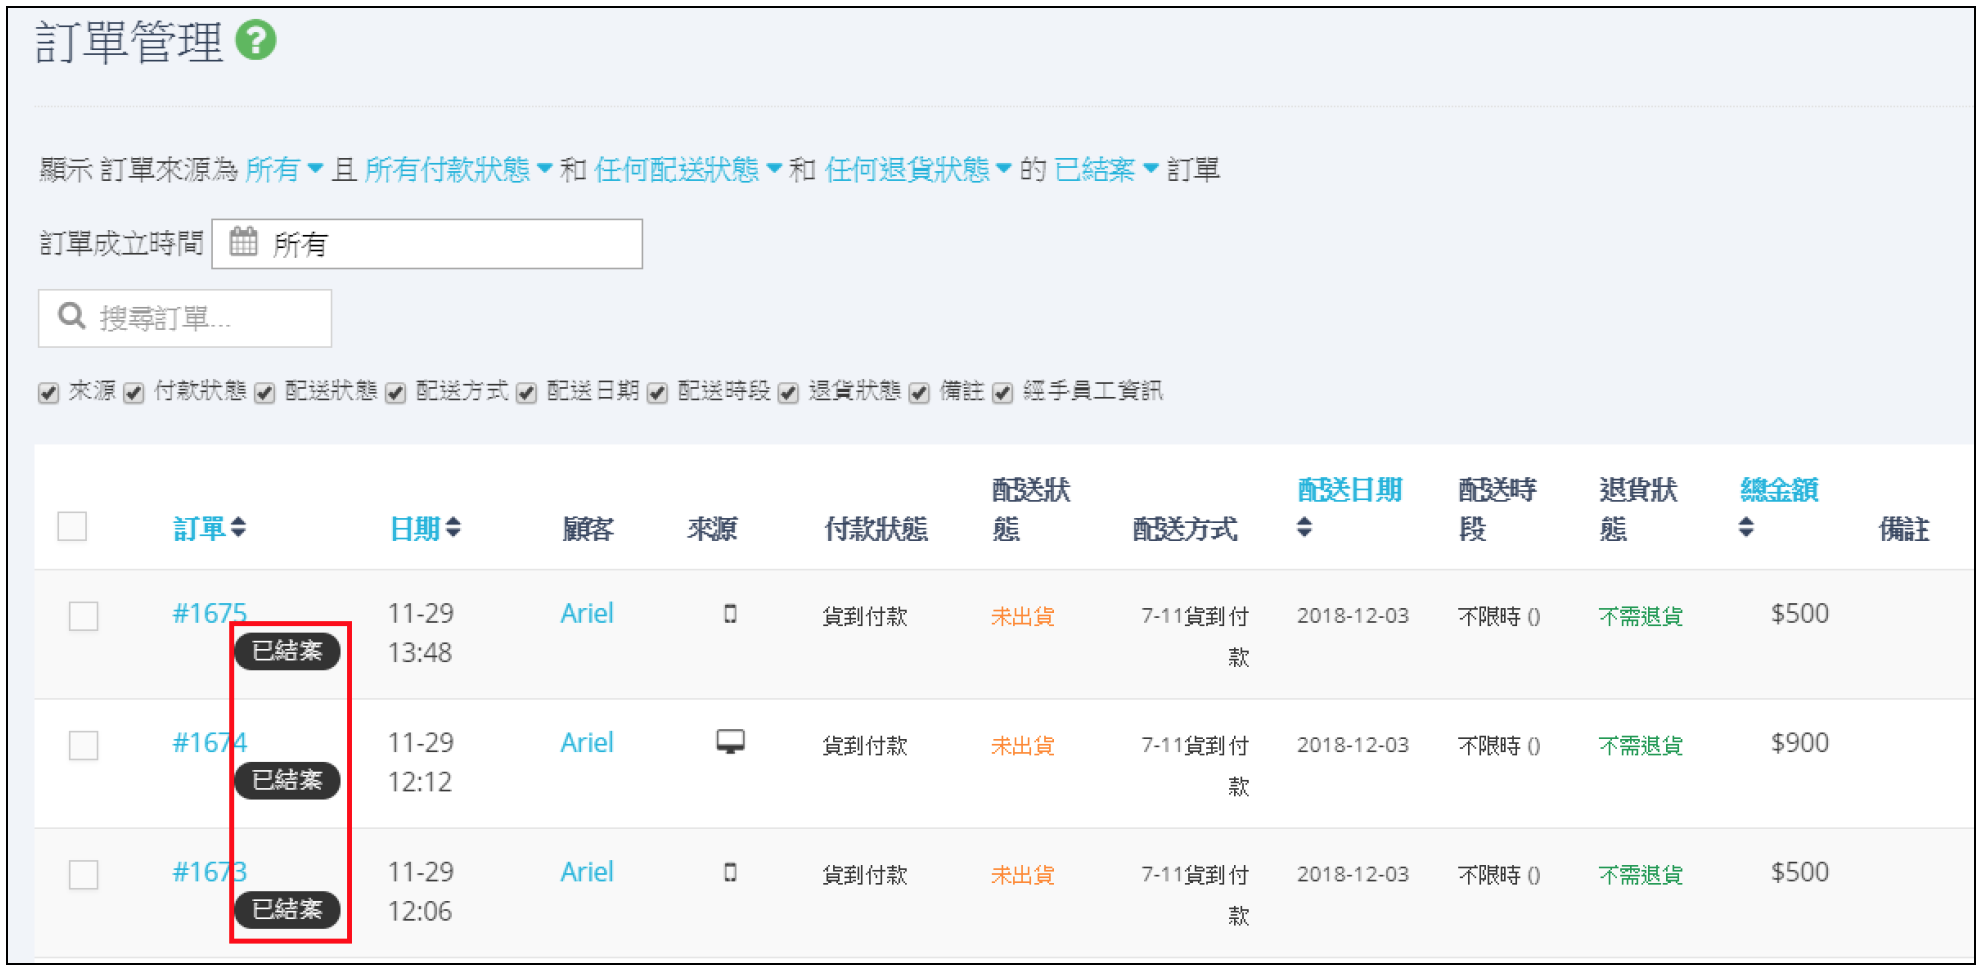Open the 所有付款狀態 dropdown

(458, 169)
